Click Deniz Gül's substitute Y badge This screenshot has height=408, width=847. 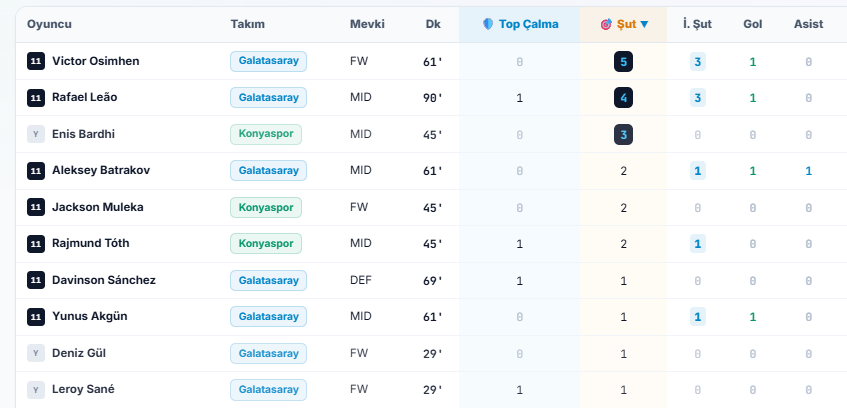click(36, 353)
